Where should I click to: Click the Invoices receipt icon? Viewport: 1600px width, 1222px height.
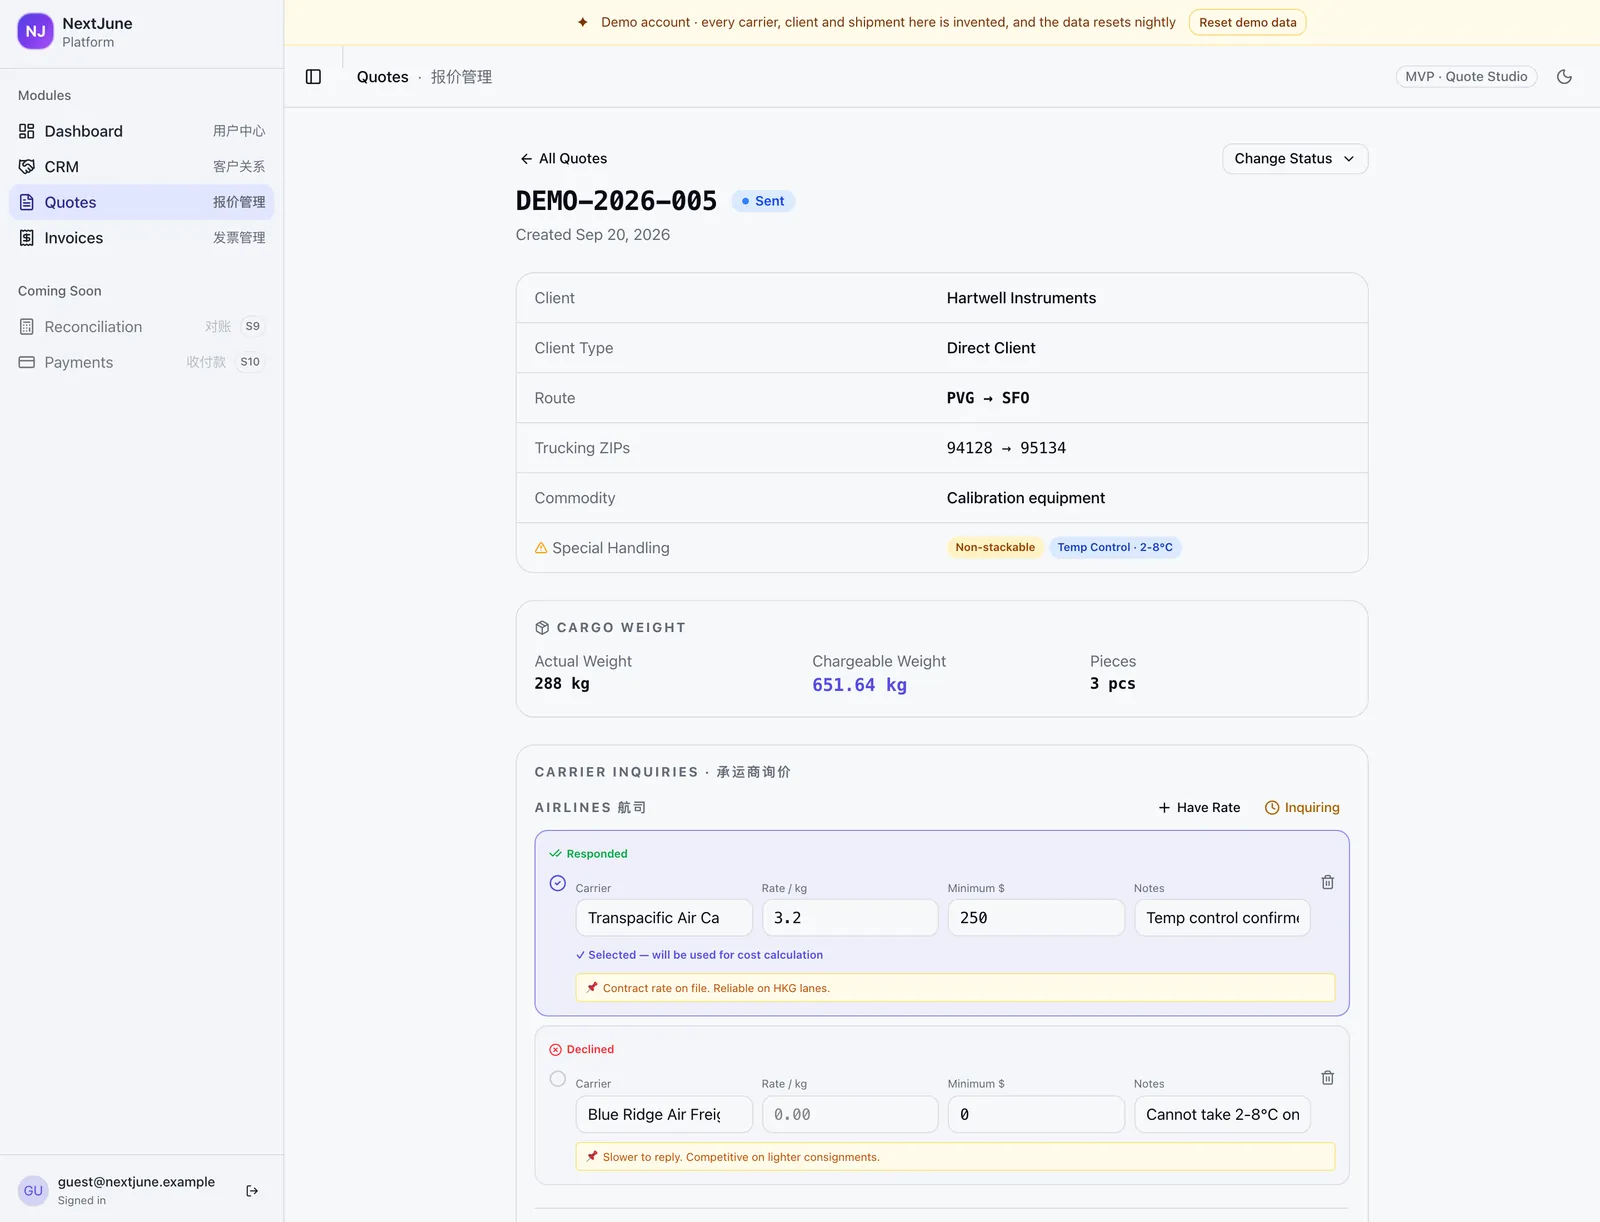[27, 238]
